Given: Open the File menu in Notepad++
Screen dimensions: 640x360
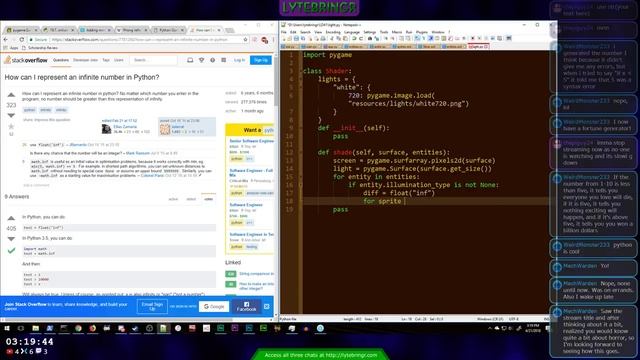Looking at the screenshot, I should 284,32.
